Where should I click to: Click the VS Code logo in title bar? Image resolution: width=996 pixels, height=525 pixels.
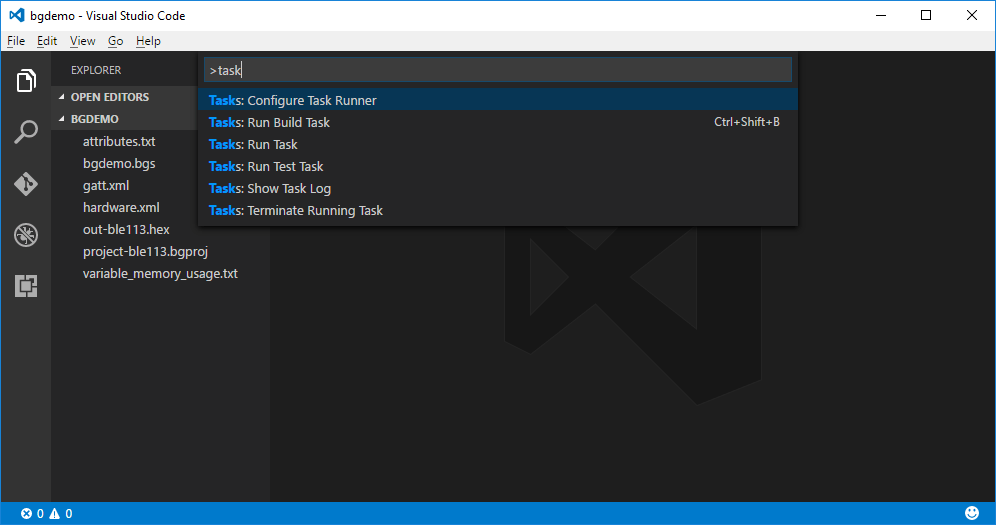click(17, 15)
